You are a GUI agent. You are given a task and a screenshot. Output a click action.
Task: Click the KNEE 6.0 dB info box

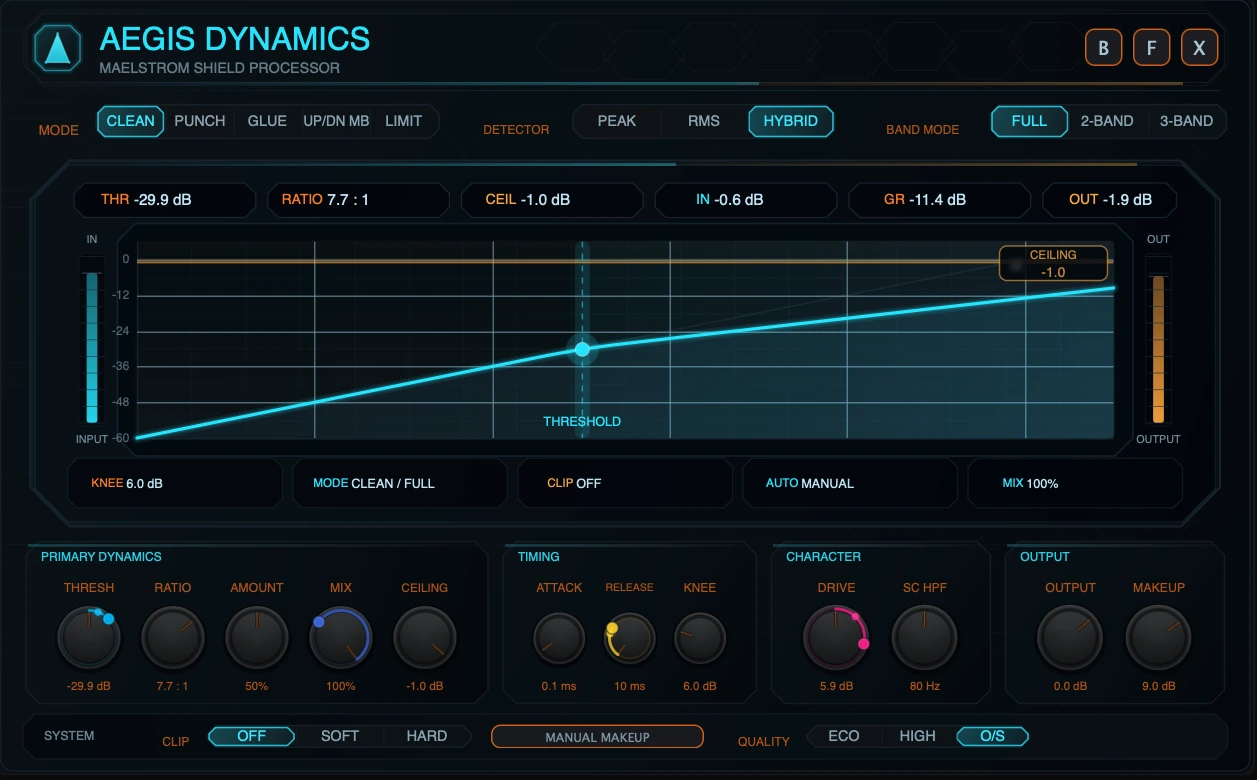(175, 483)
